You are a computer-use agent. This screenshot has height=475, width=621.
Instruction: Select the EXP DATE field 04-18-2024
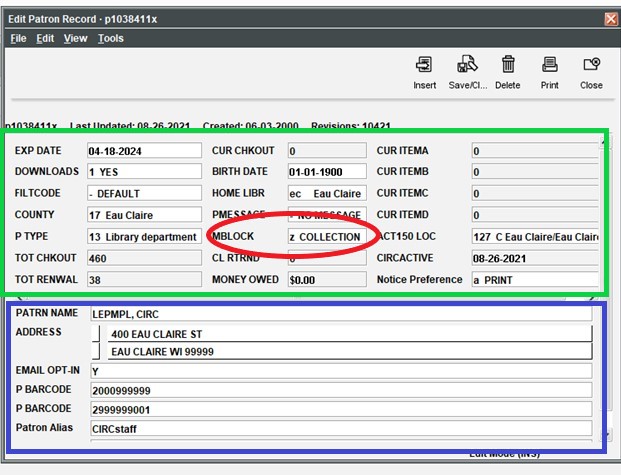144,151
